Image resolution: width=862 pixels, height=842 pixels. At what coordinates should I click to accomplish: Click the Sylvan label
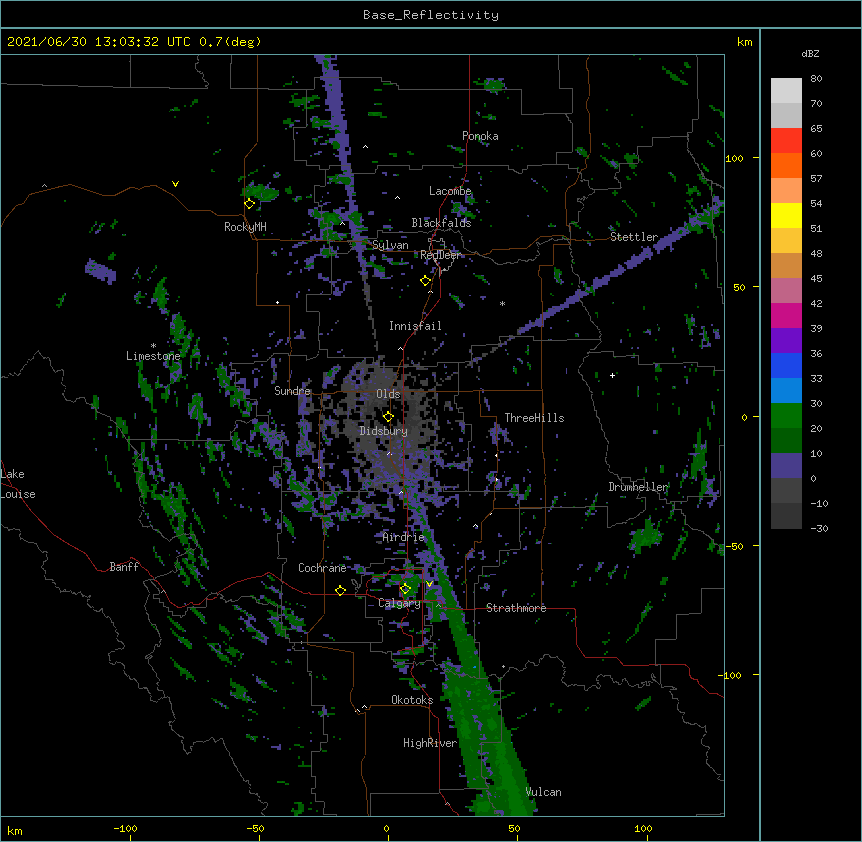click(x=390, y=245)
